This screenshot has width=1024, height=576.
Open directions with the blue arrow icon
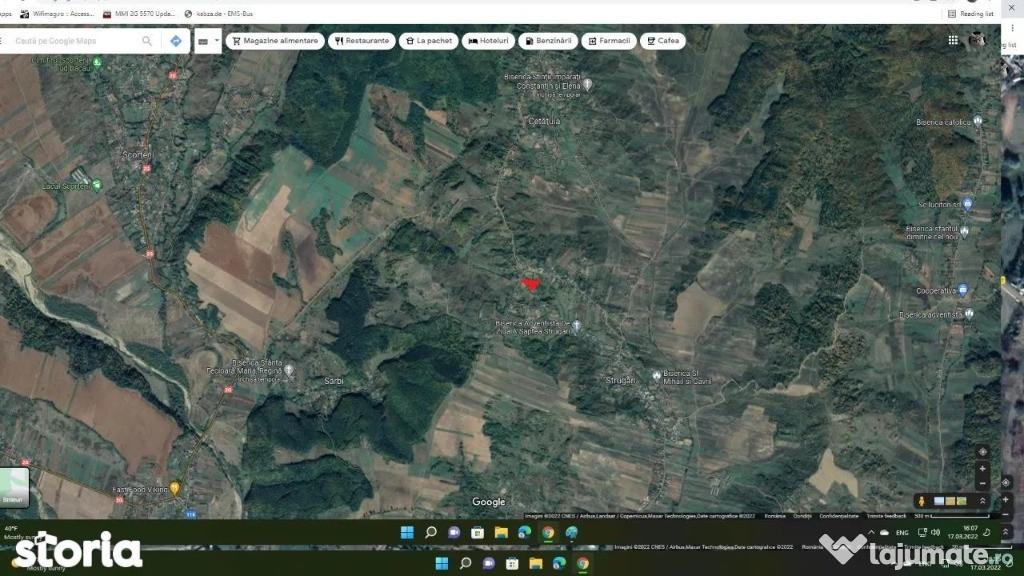(x=176, y=41)
